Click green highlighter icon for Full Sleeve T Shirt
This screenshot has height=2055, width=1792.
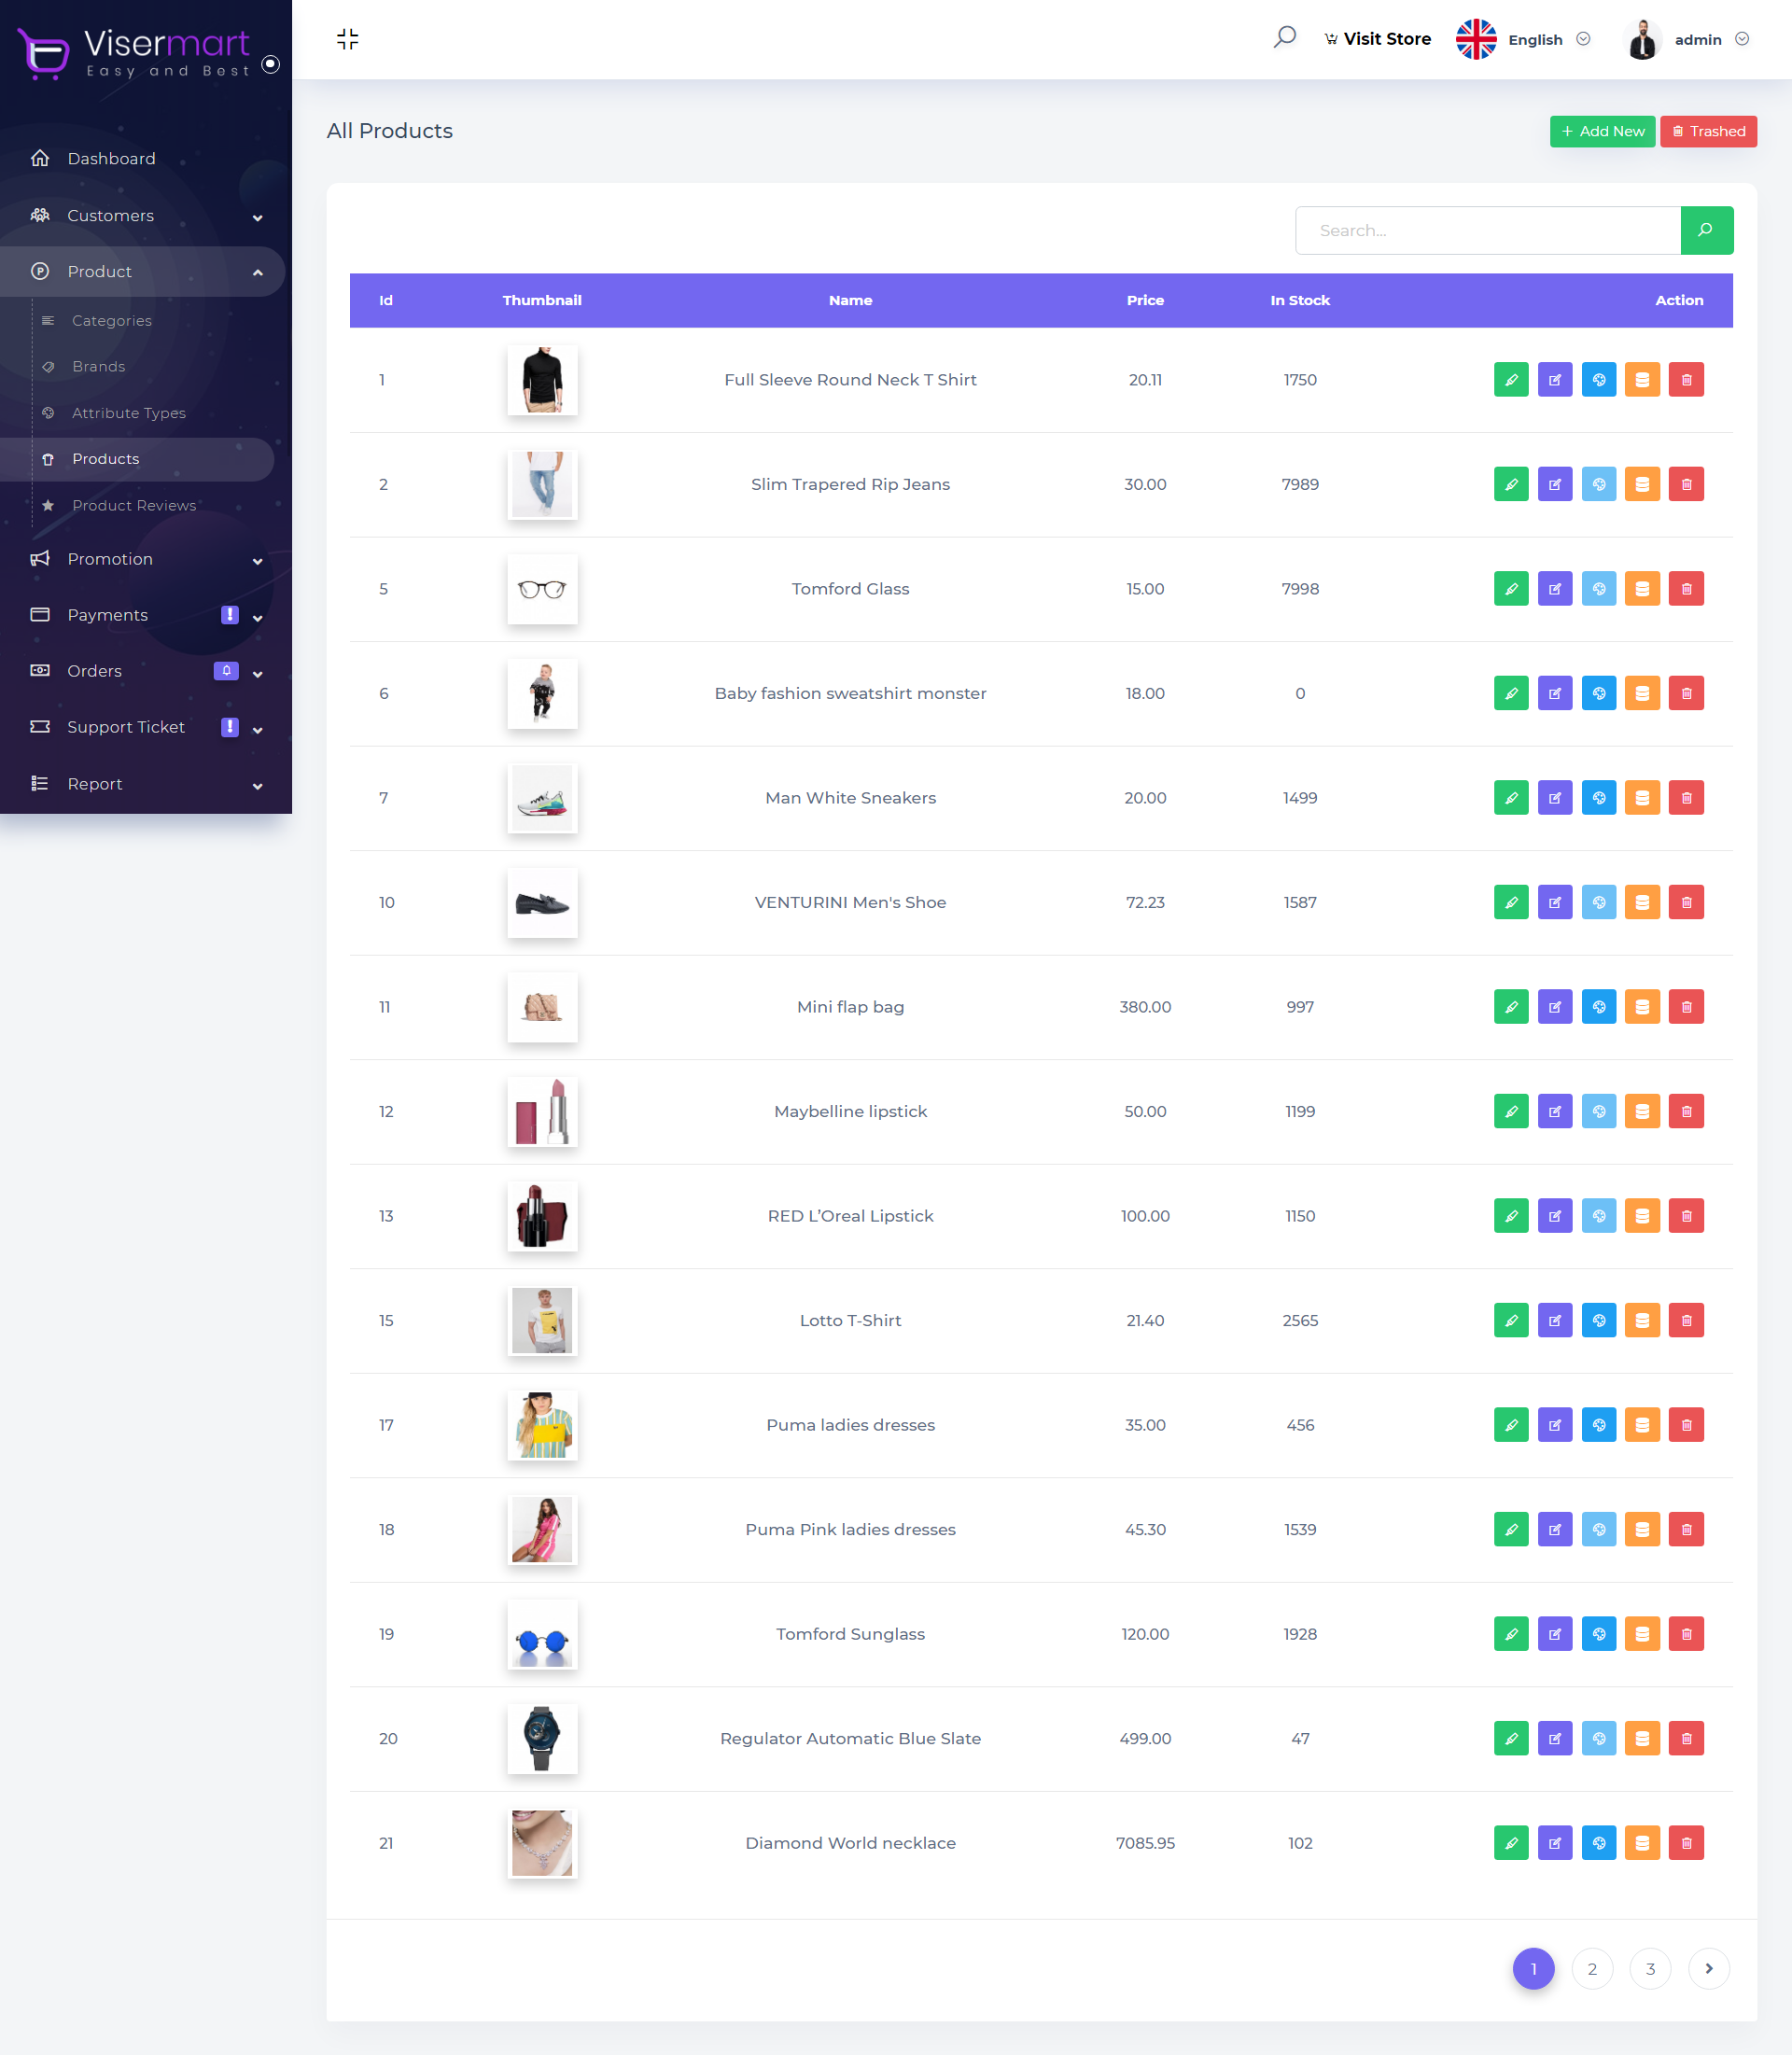(x=1510, y=380)
